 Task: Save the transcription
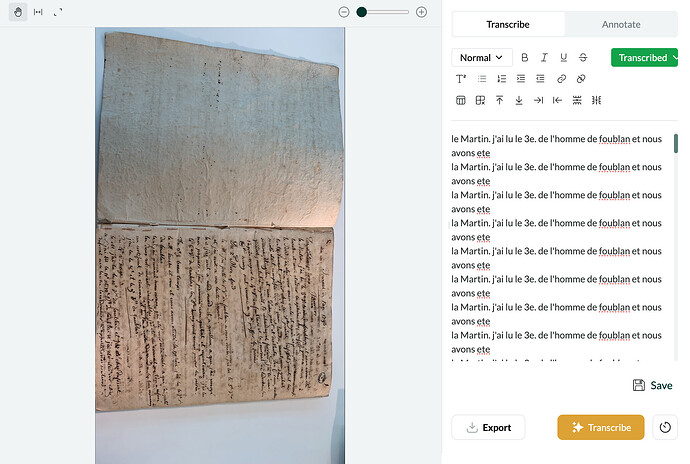tap(653, 386)
